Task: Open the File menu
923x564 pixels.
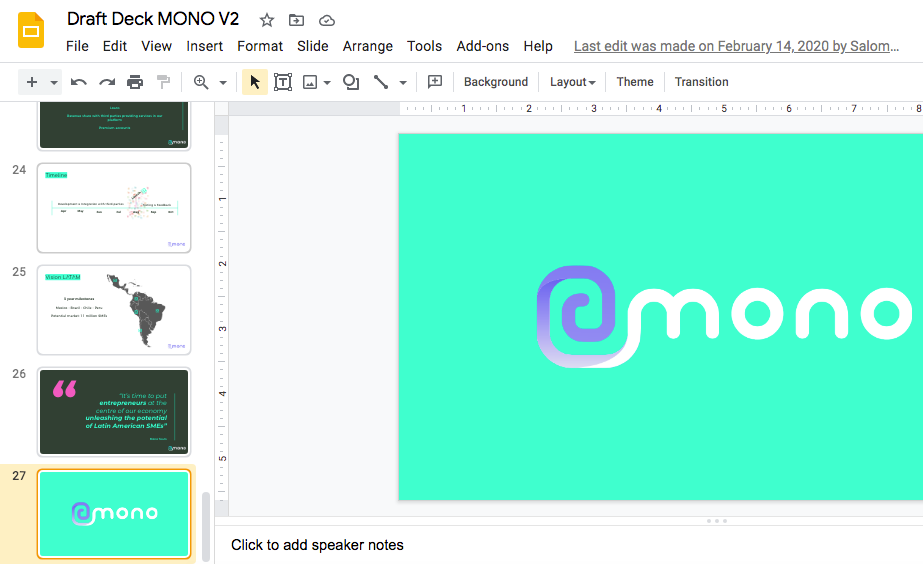Action: coord(77,46)
